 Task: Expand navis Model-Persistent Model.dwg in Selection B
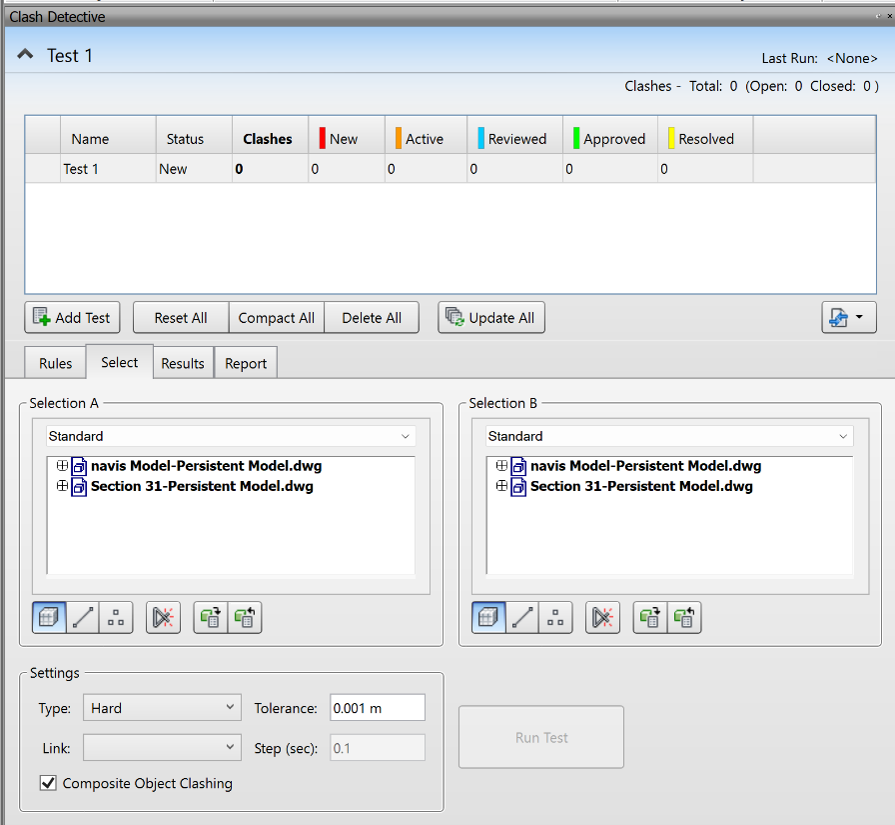[501, 465]
